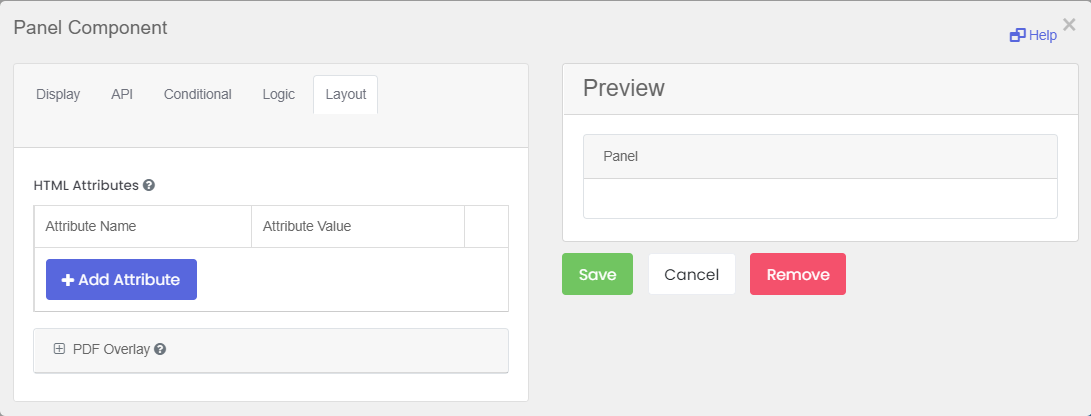This screenshot has width=1091, height=416.
Task: Open the API tab
Action: point(122,95)
